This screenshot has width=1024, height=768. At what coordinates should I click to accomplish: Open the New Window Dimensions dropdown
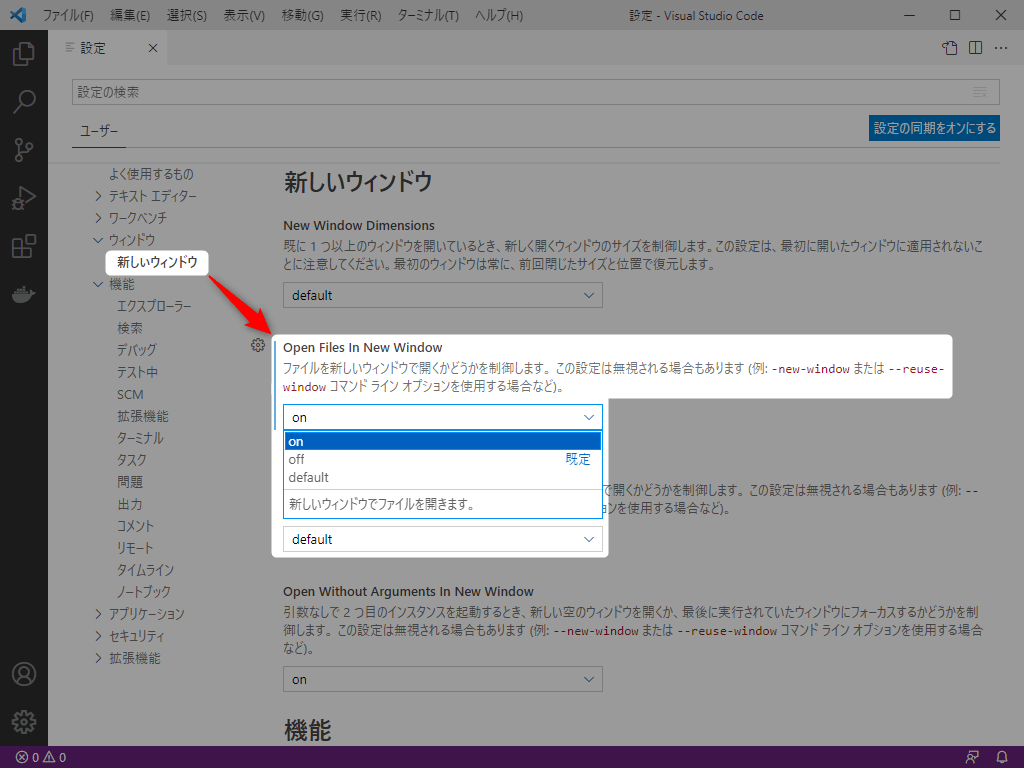pos(443,295)
